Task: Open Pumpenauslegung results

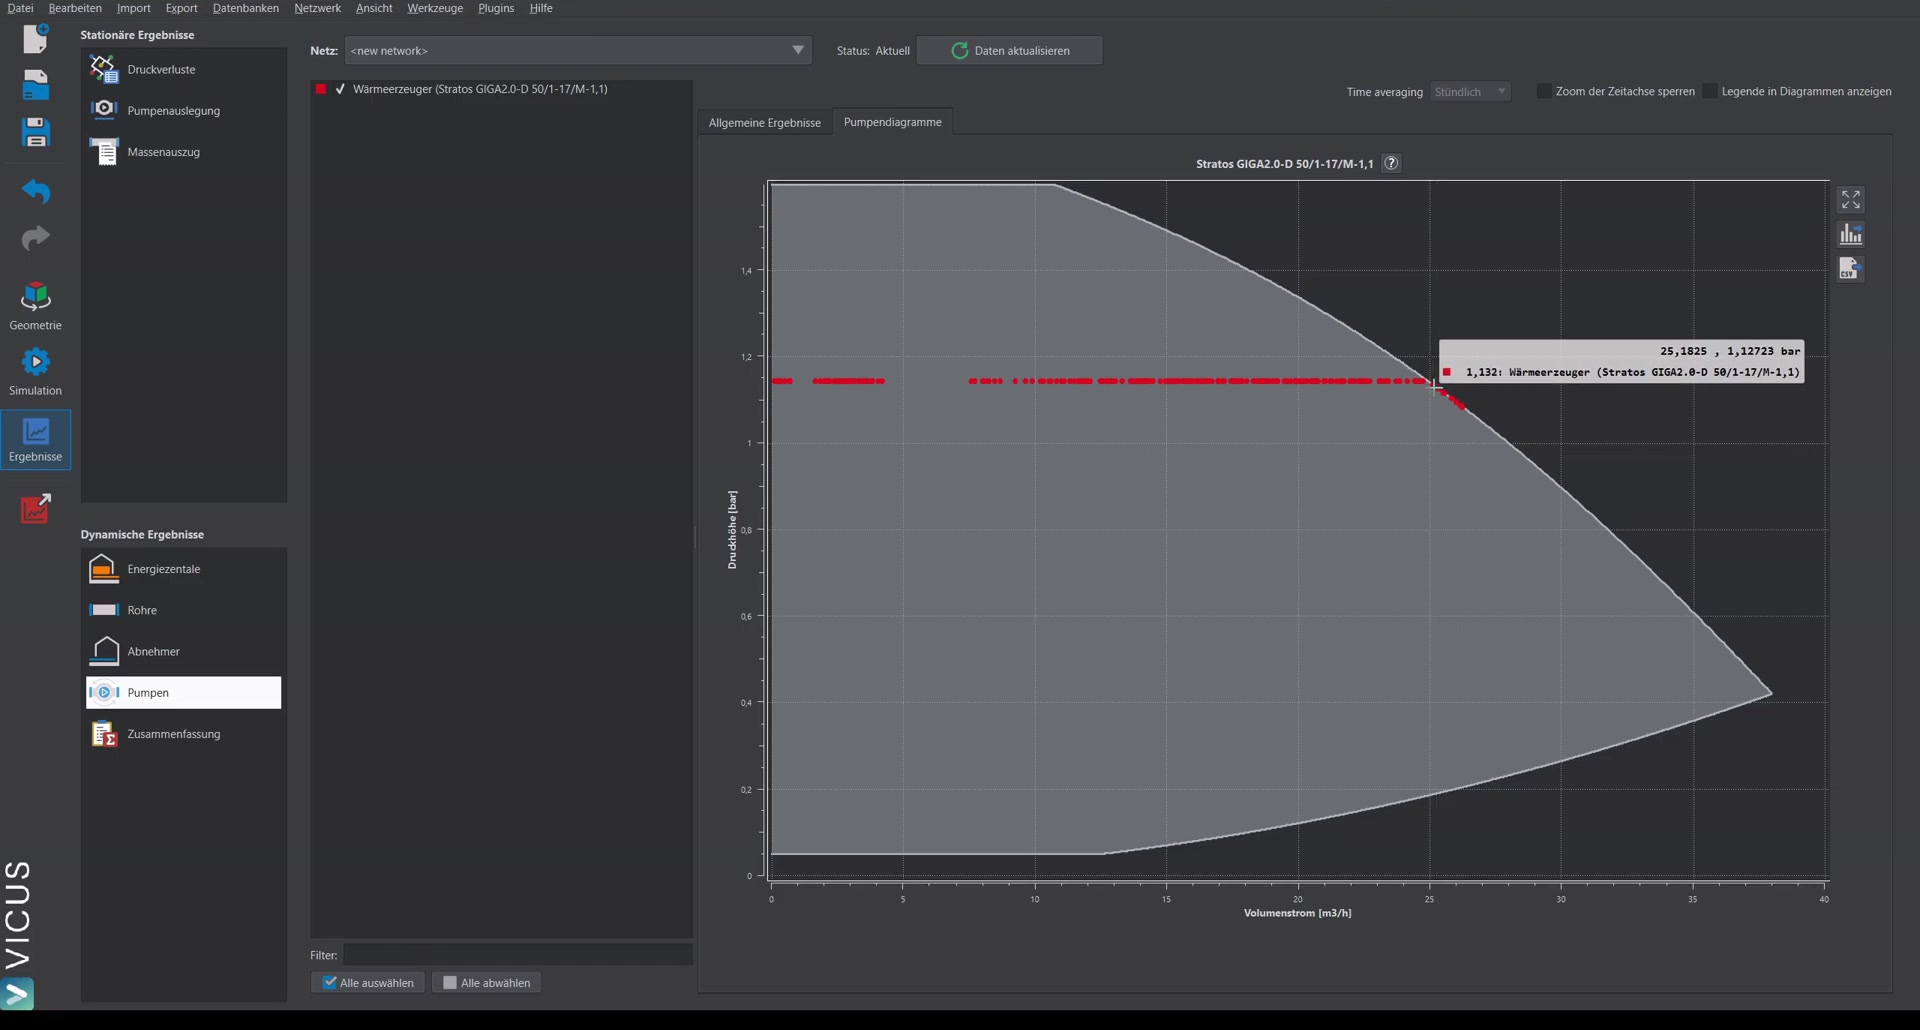Action: (184, 110)
